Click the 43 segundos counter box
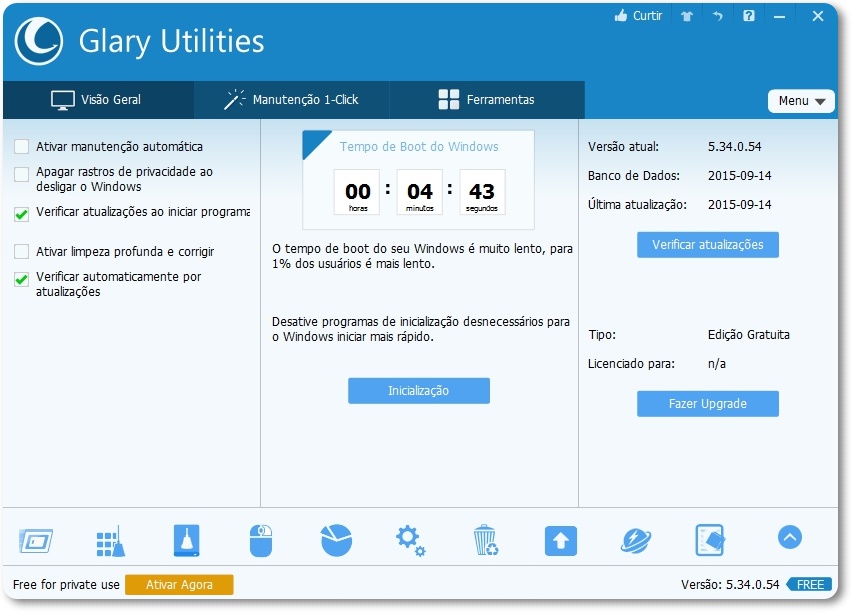 482,192
